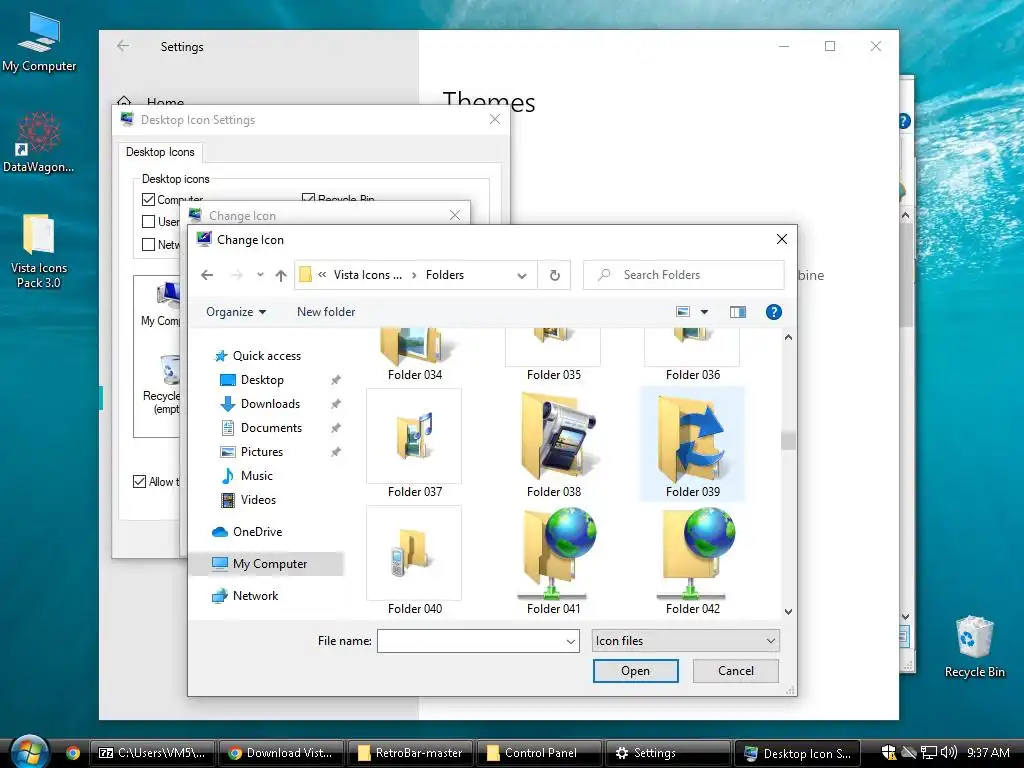The height and width of the screenshot is (768, 1024).
Task: Select the Recycle Bin desktop icon
Action: point(974,647)
